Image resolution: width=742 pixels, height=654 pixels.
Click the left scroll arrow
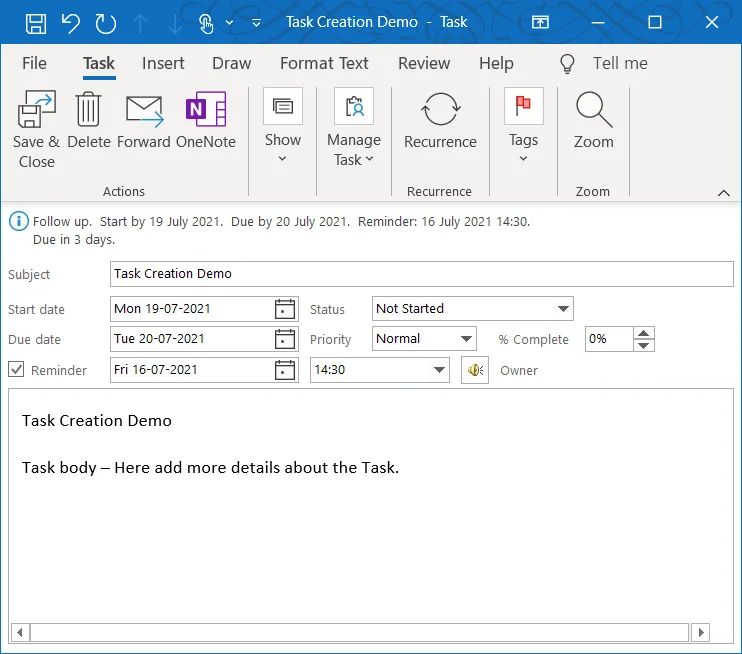point(20,632)
